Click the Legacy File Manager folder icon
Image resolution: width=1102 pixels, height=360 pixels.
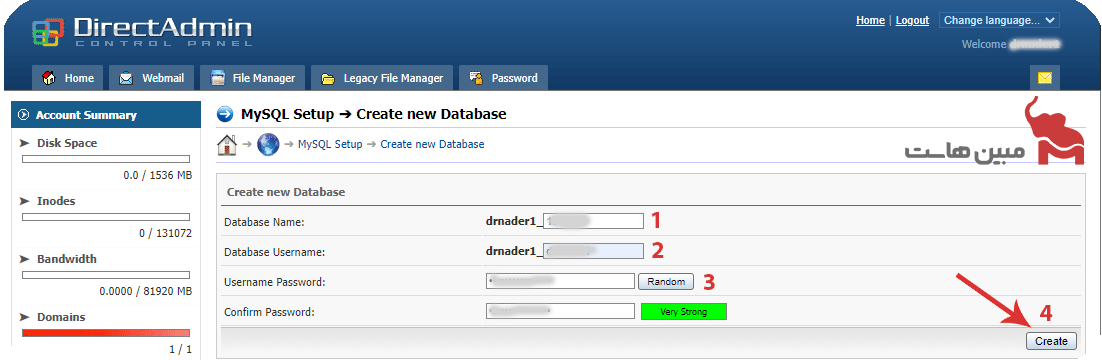(x=328, y=79)
